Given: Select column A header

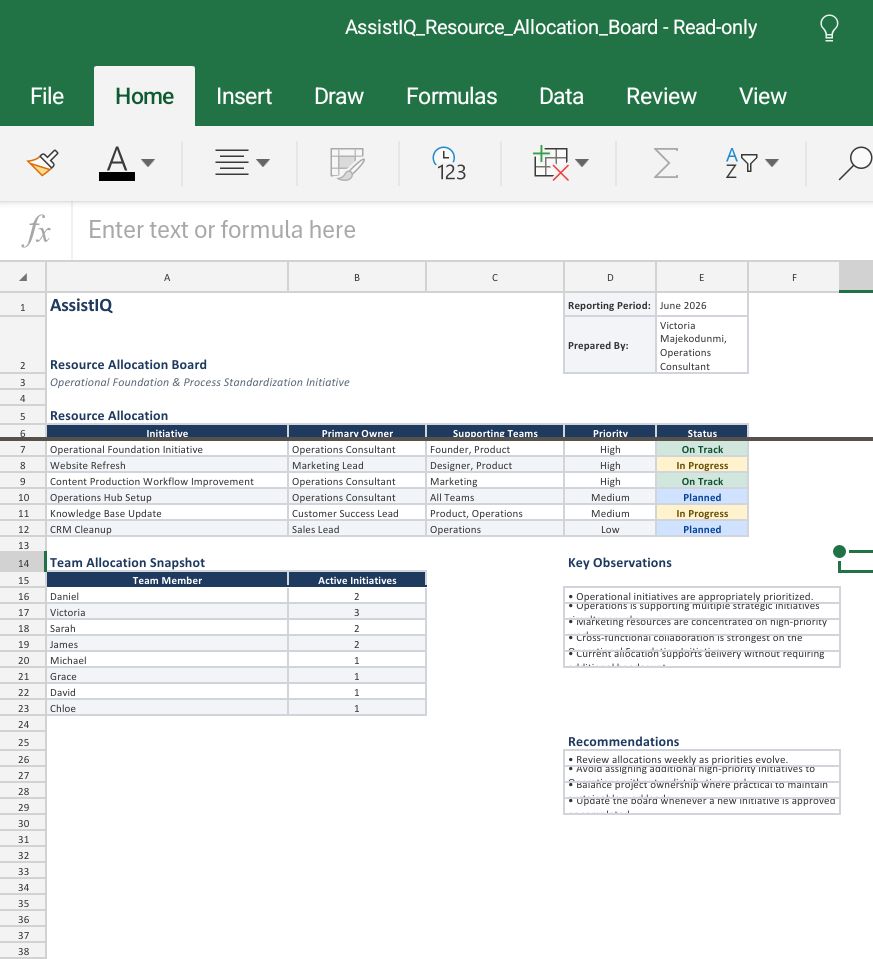Looking at the screenshot, I should [167, 278].
